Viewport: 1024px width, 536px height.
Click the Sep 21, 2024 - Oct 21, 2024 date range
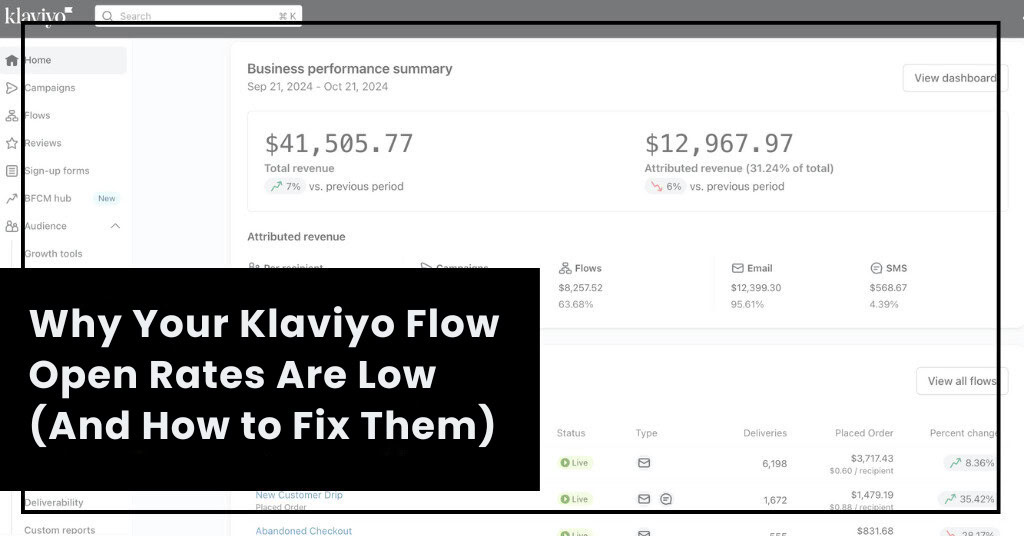317,87
